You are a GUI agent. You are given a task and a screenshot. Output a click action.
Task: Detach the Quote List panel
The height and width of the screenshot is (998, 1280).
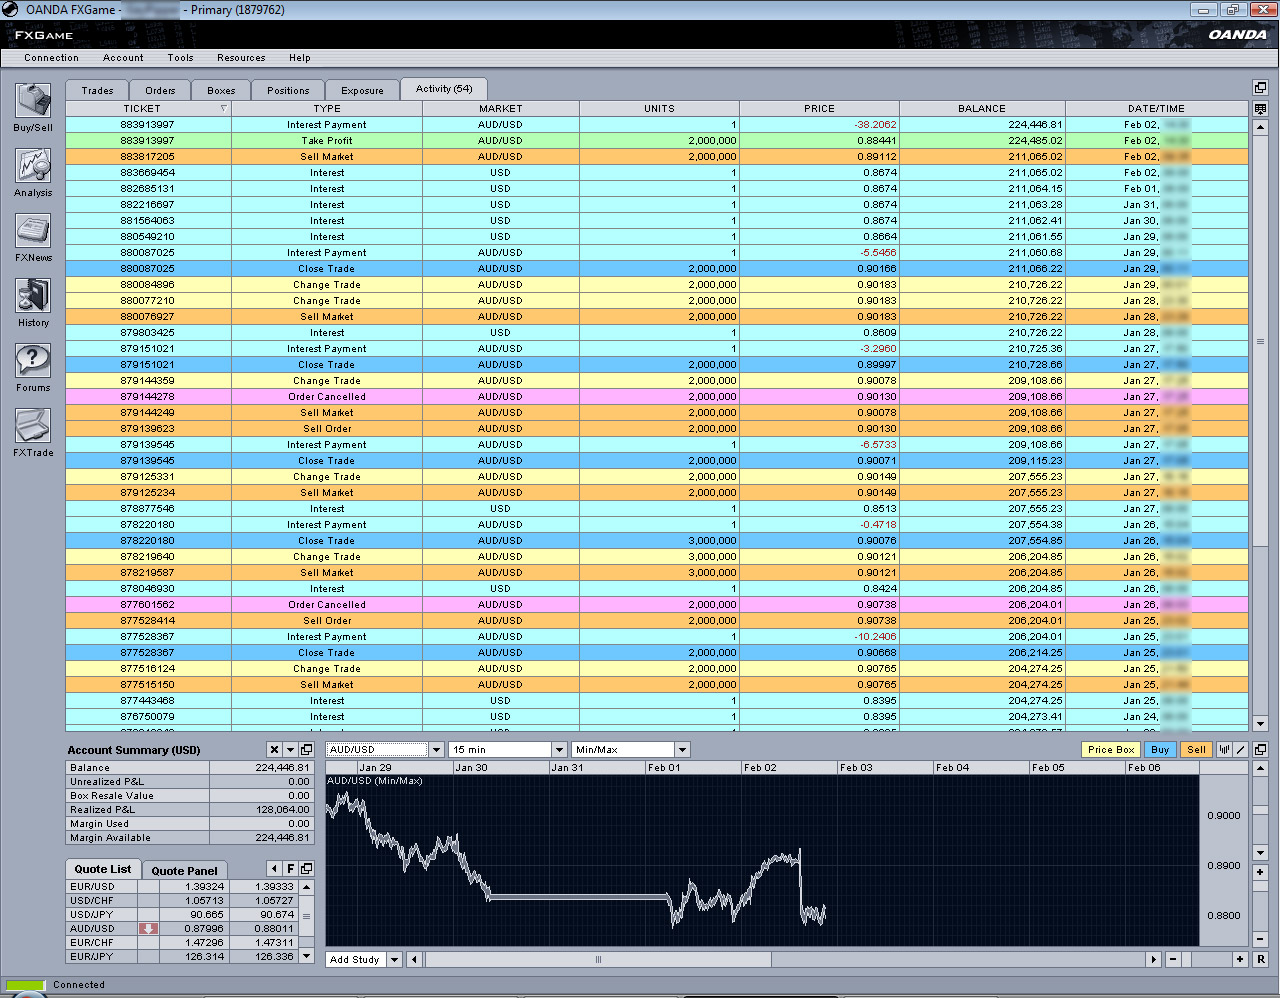click(x=306, y=868)
